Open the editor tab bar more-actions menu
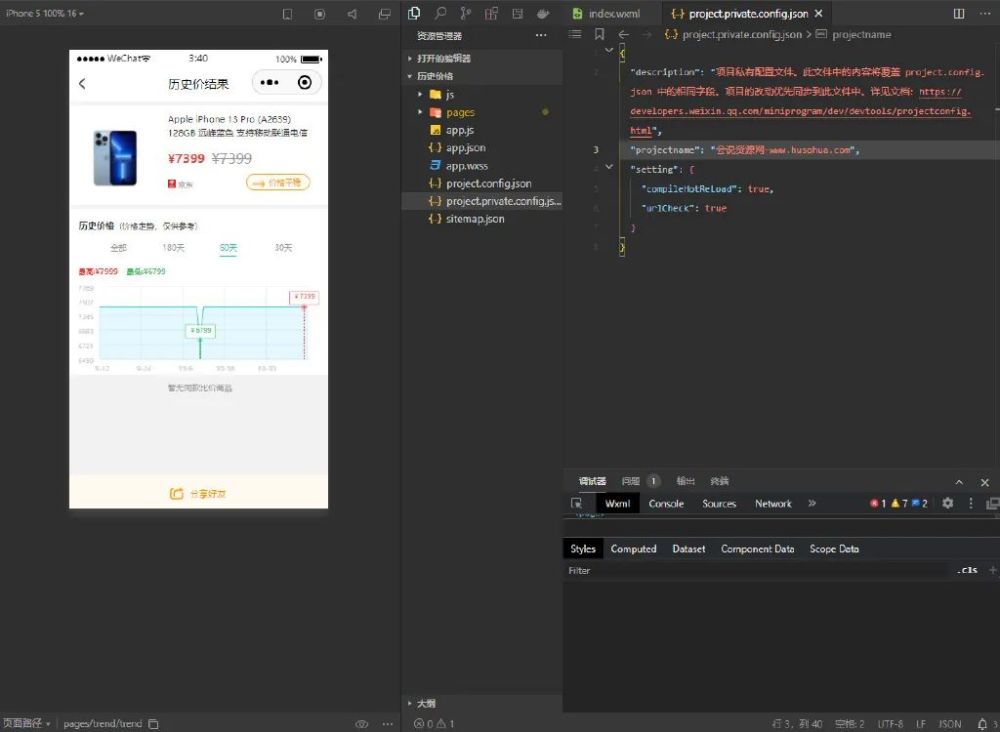 click(985, 13)
